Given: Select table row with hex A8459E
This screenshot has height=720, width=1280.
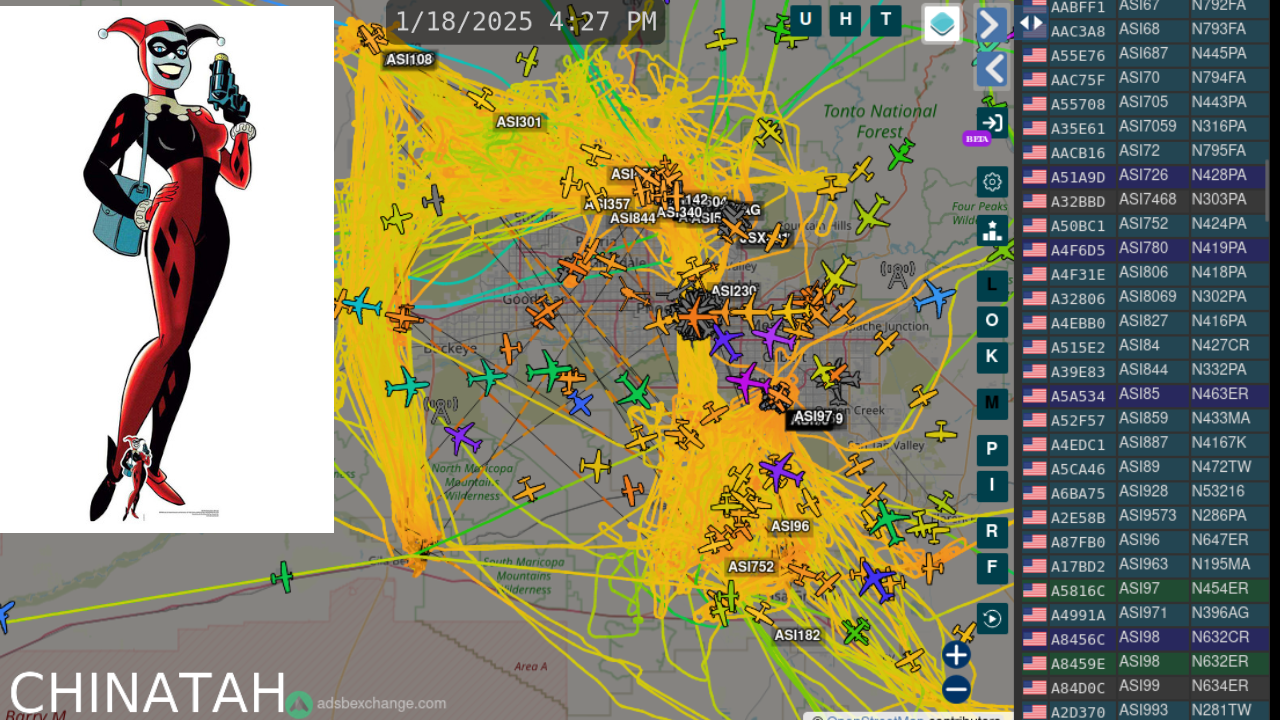Looking at the screenshot, I should (1145, 663).
